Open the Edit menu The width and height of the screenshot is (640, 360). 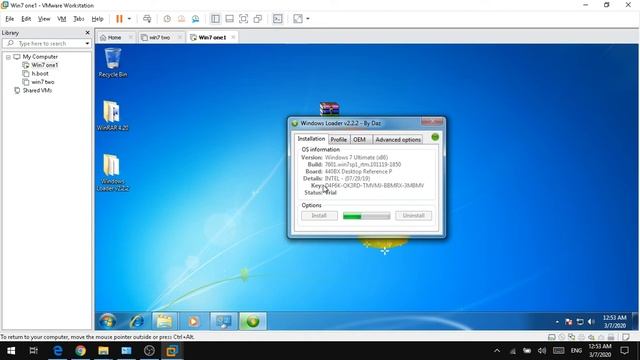tap(26, 19)
